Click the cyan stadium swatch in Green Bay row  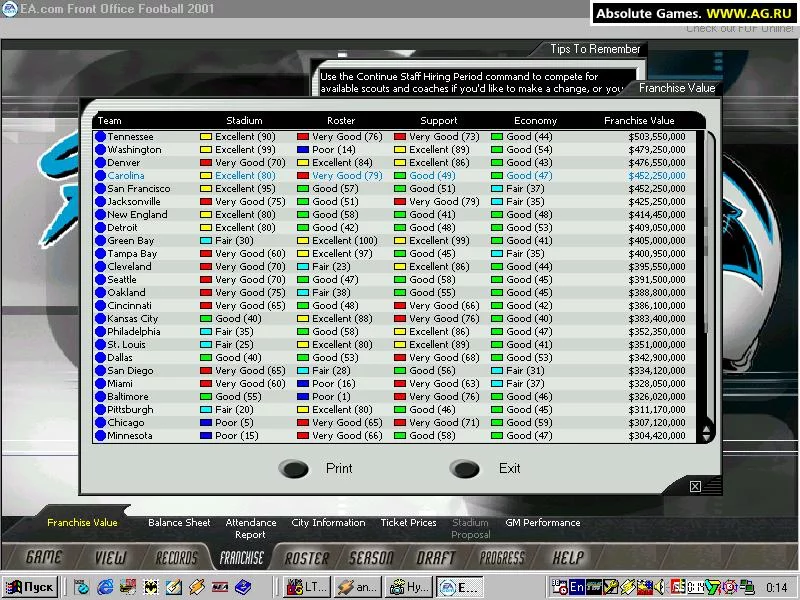tap(206, 241)
